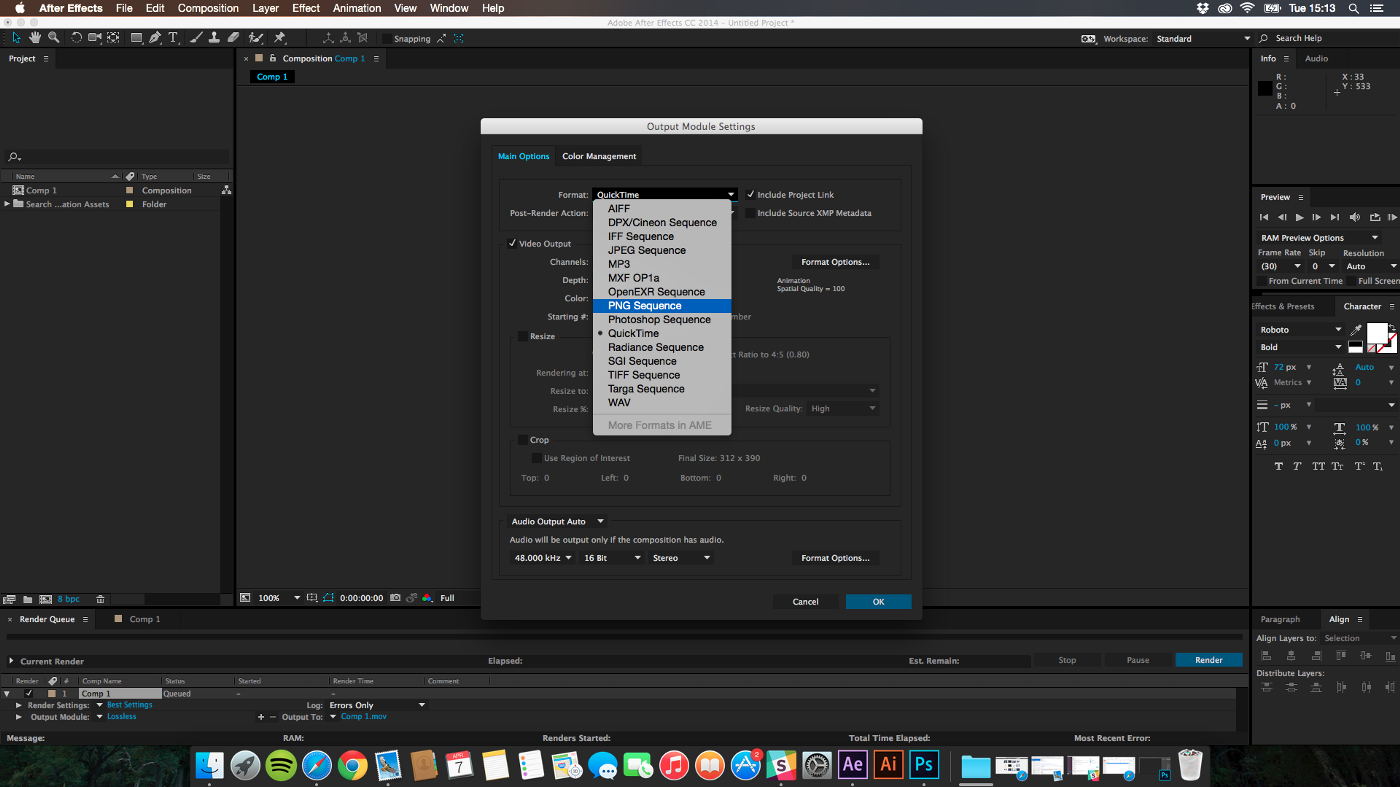Click the Render button in Render Queue
This screenshot has width=1400, height=787.
pyautogui.click(x=1208, y=660)
